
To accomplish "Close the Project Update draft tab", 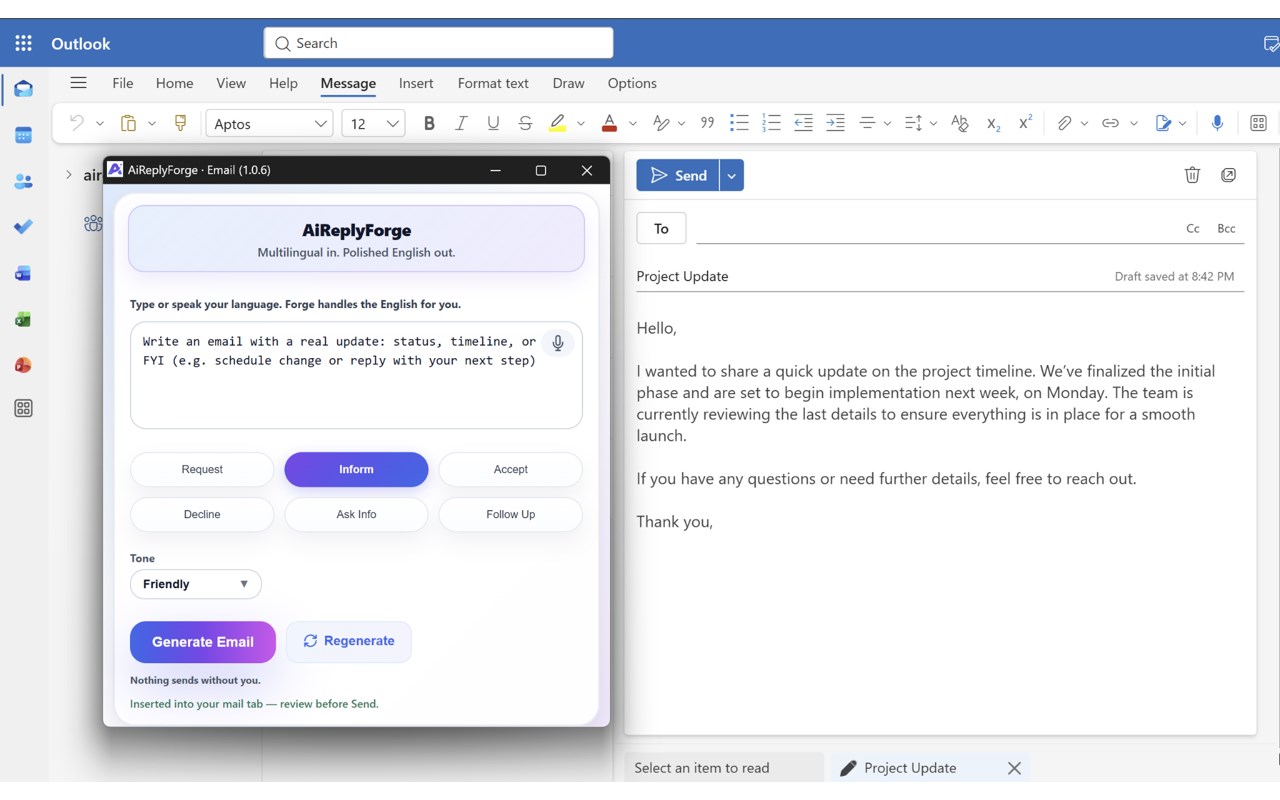I will [x=1014, y=768].
